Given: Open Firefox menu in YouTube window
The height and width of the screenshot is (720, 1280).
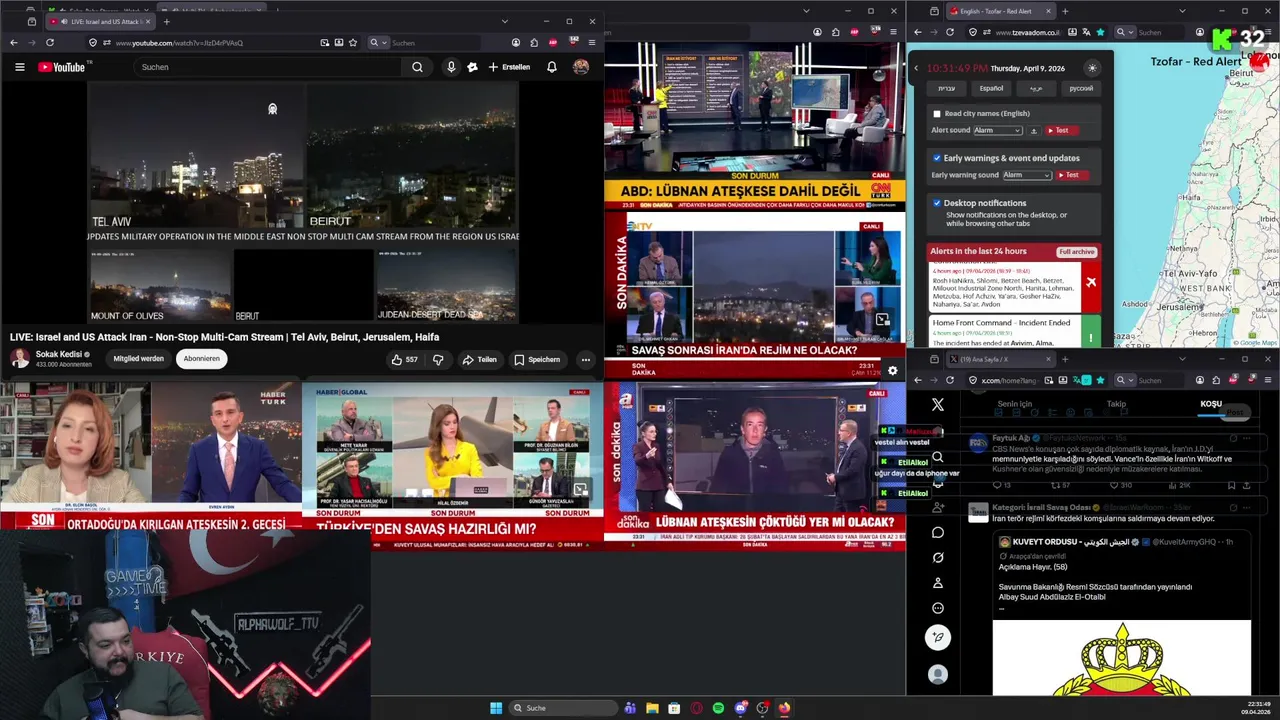Looking at the screenshot, I should pos(592,43).
